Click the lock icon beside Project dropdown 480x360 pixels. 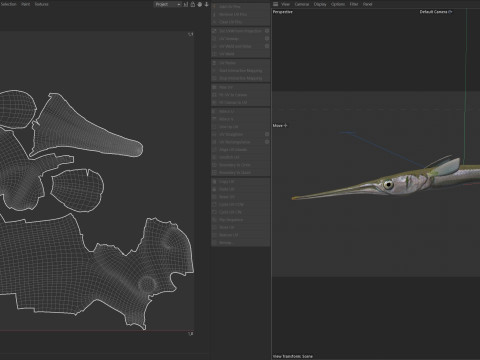pyautogui.click(x=193, y=4)
